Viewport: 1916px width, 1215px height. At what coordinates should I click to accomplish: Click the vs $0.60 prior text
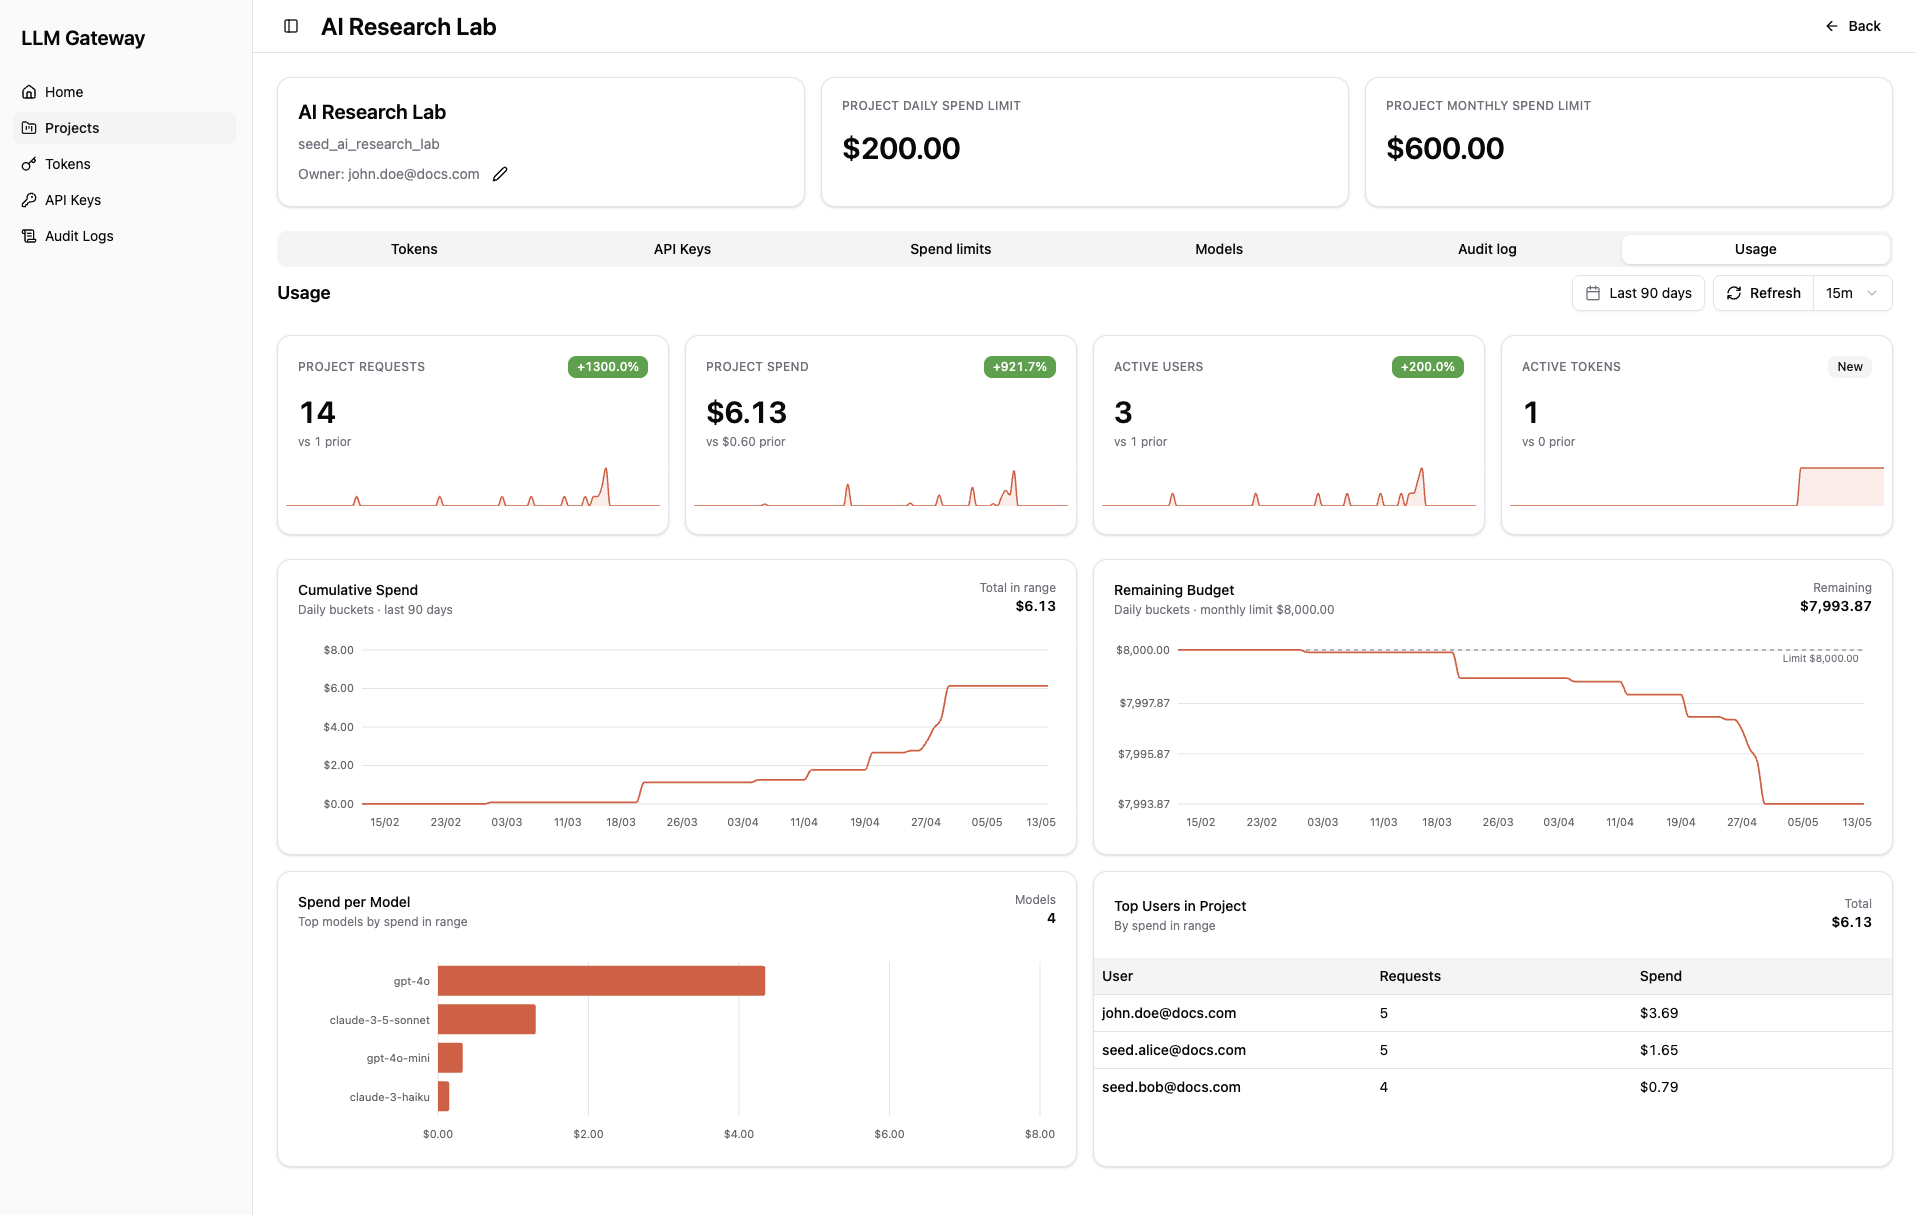(x=745, y=442)
